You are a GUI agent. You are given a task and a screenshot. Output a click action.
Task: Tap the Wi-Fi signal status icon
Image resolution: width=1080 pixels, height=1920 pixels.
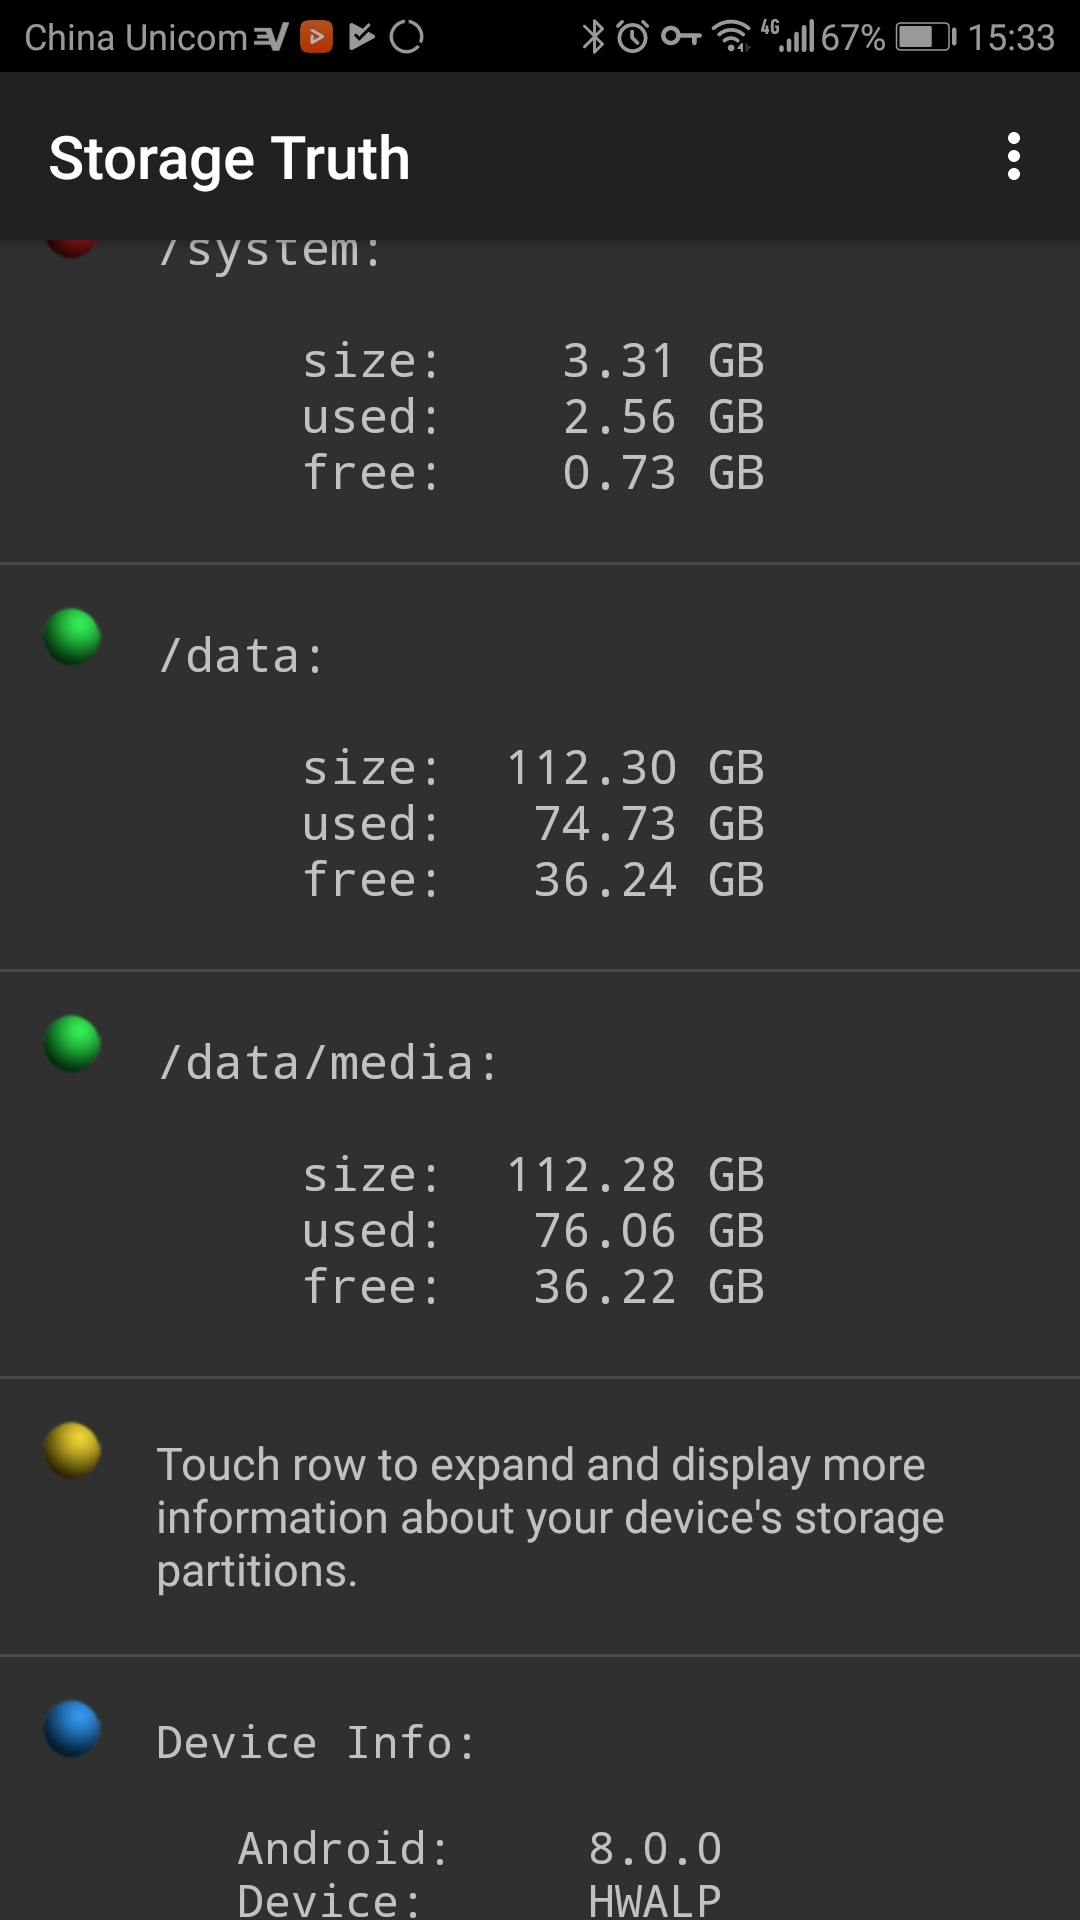(x=732, y=37)
